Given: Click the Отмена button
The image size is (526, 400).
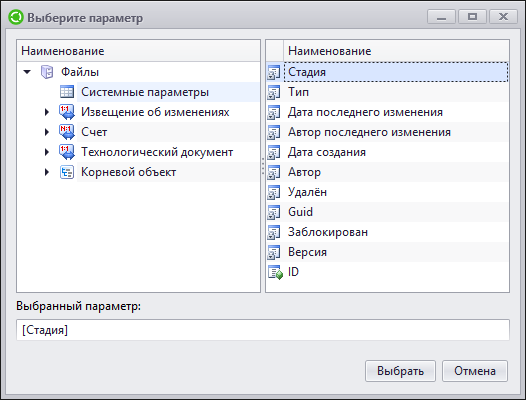Looking at the screenshot, I should coord(475,371).
